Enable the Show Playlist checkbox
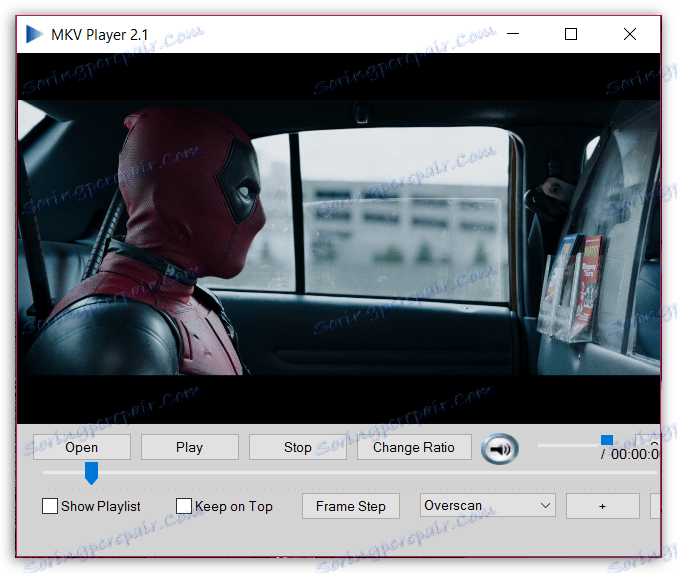Viewport: 677px width, 573px height. pos(50,506)
